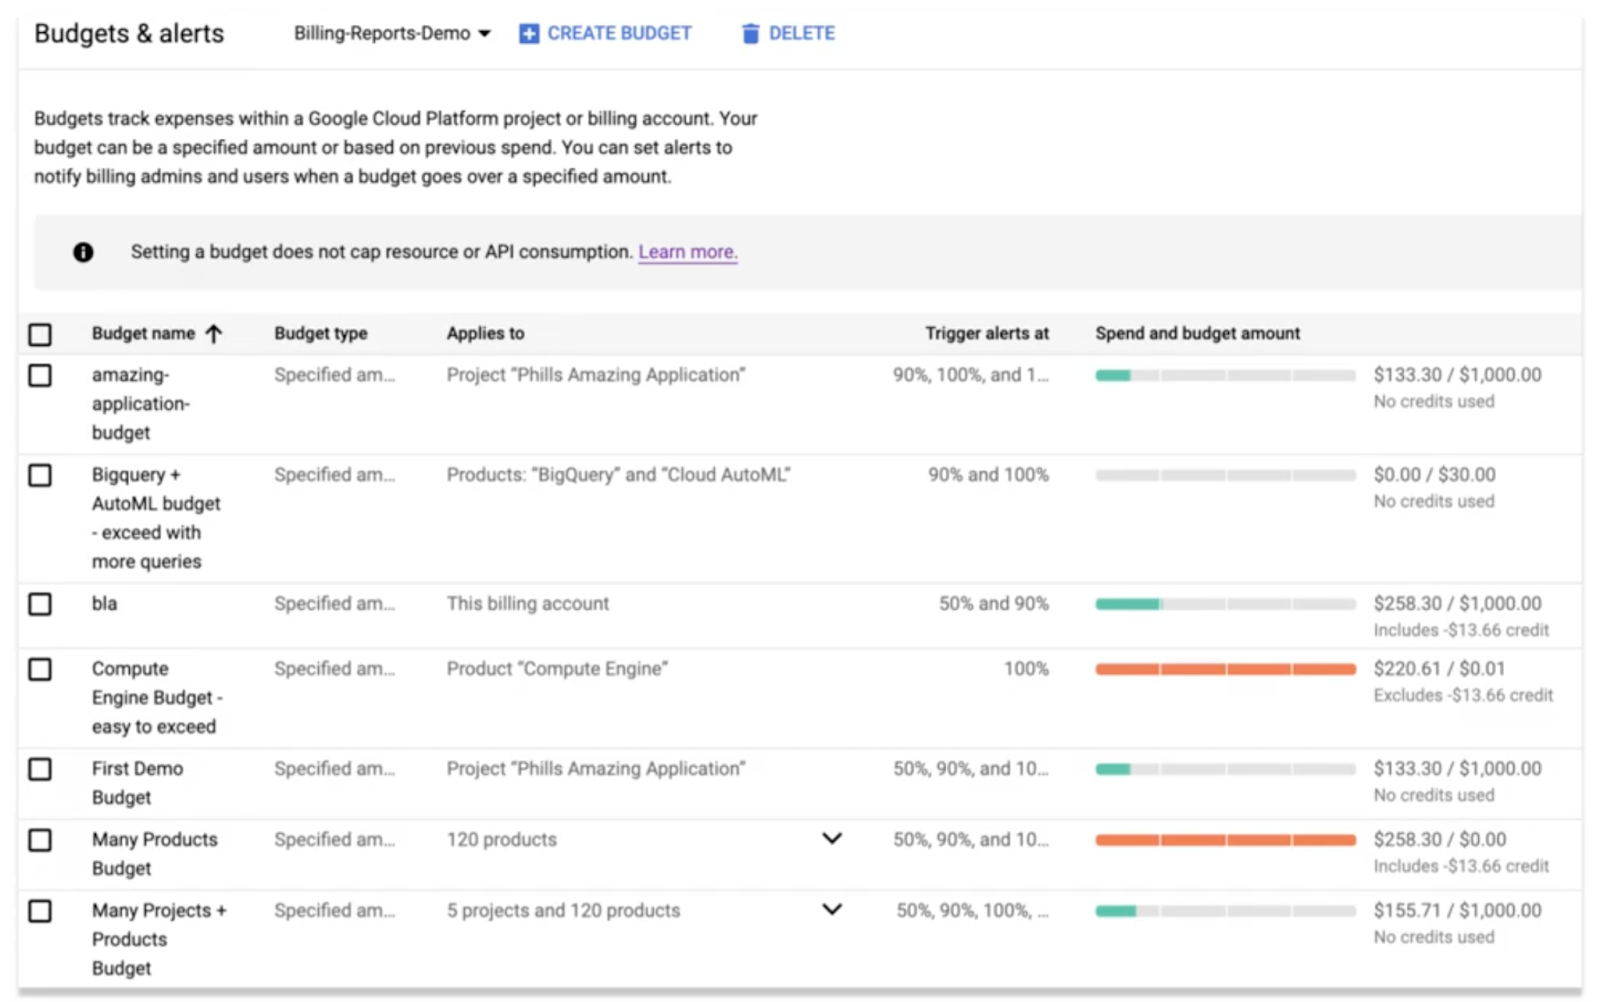Click the Budget type column header
This screenshot has width=1600, height=1002.
click(x=320, y=333)
